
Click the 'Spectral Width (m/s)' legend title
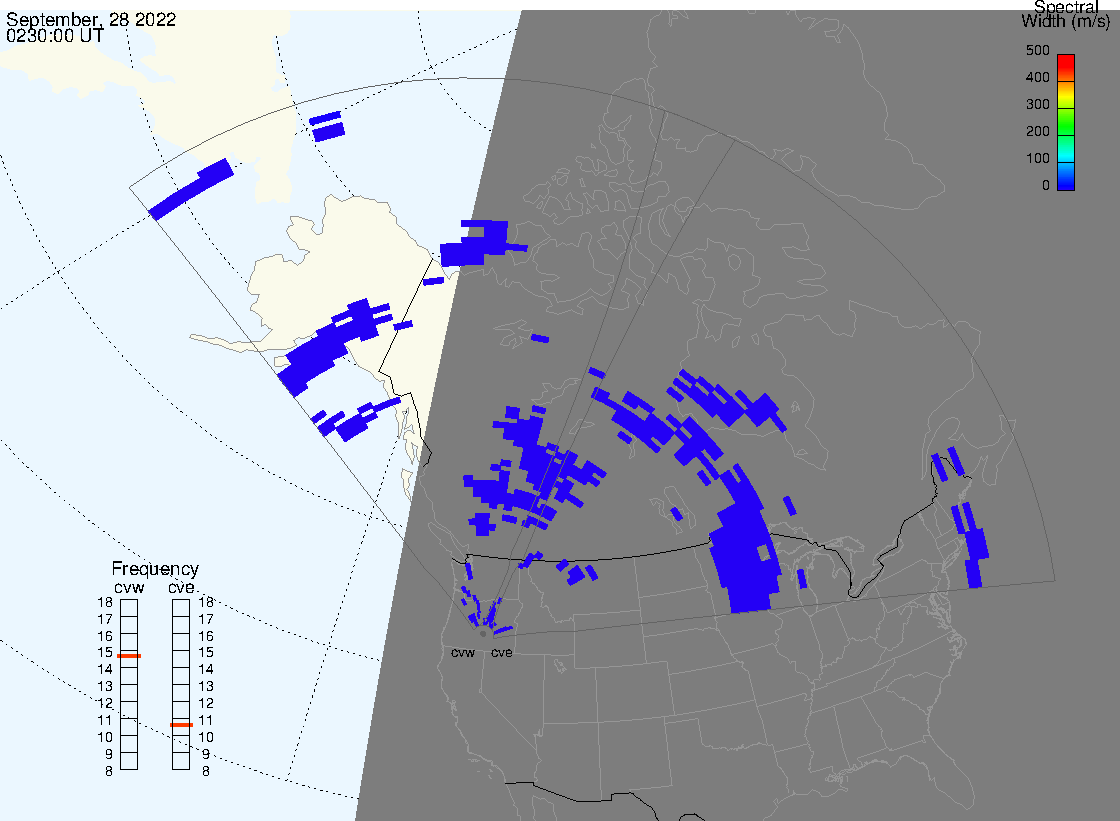pyautogui.click(x=1066, y=14)
